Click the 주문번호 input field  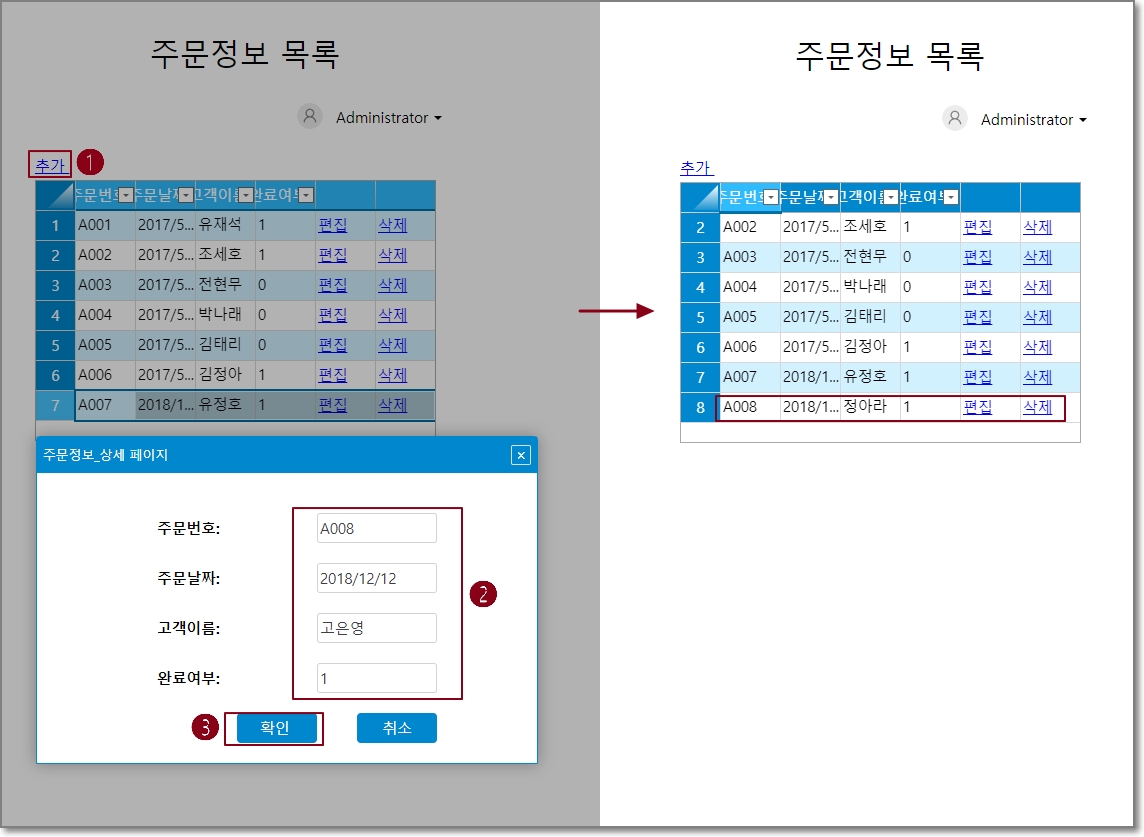pyautogui.click(x=377, y=528)
